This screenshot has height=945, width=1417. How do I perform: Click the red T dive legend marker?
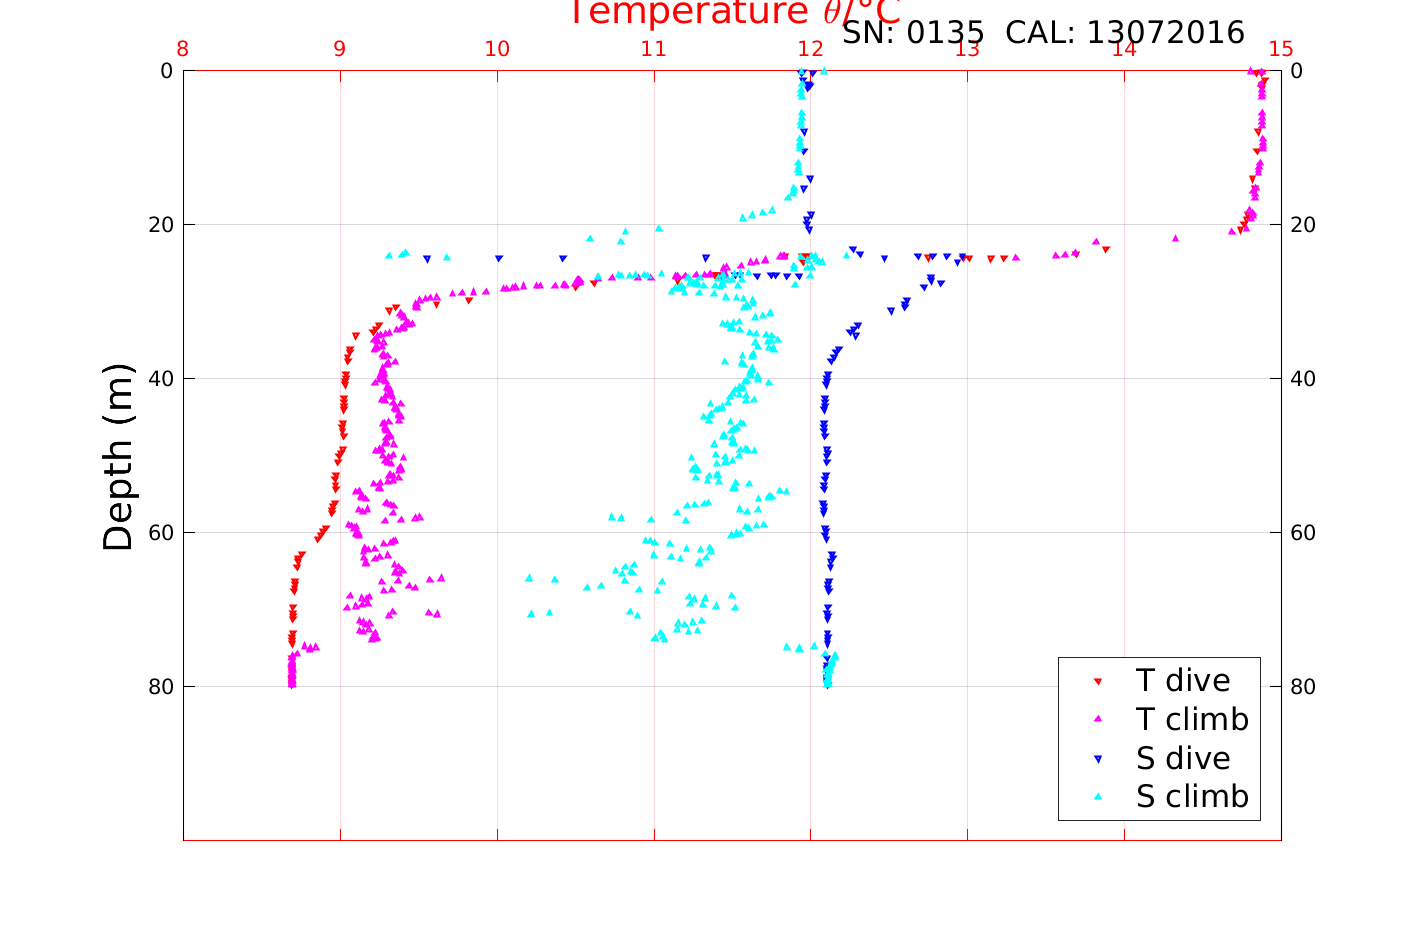pos(1097,682)
